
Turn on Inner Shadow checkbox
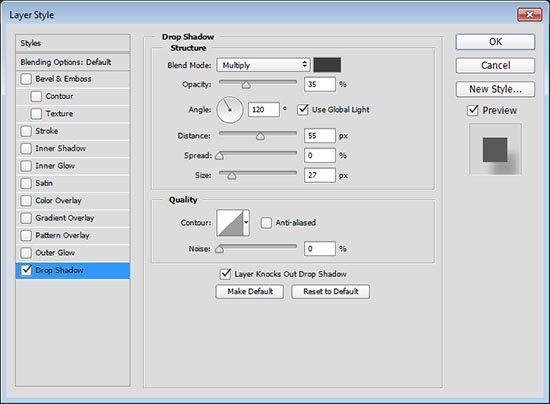pos(26,148)
